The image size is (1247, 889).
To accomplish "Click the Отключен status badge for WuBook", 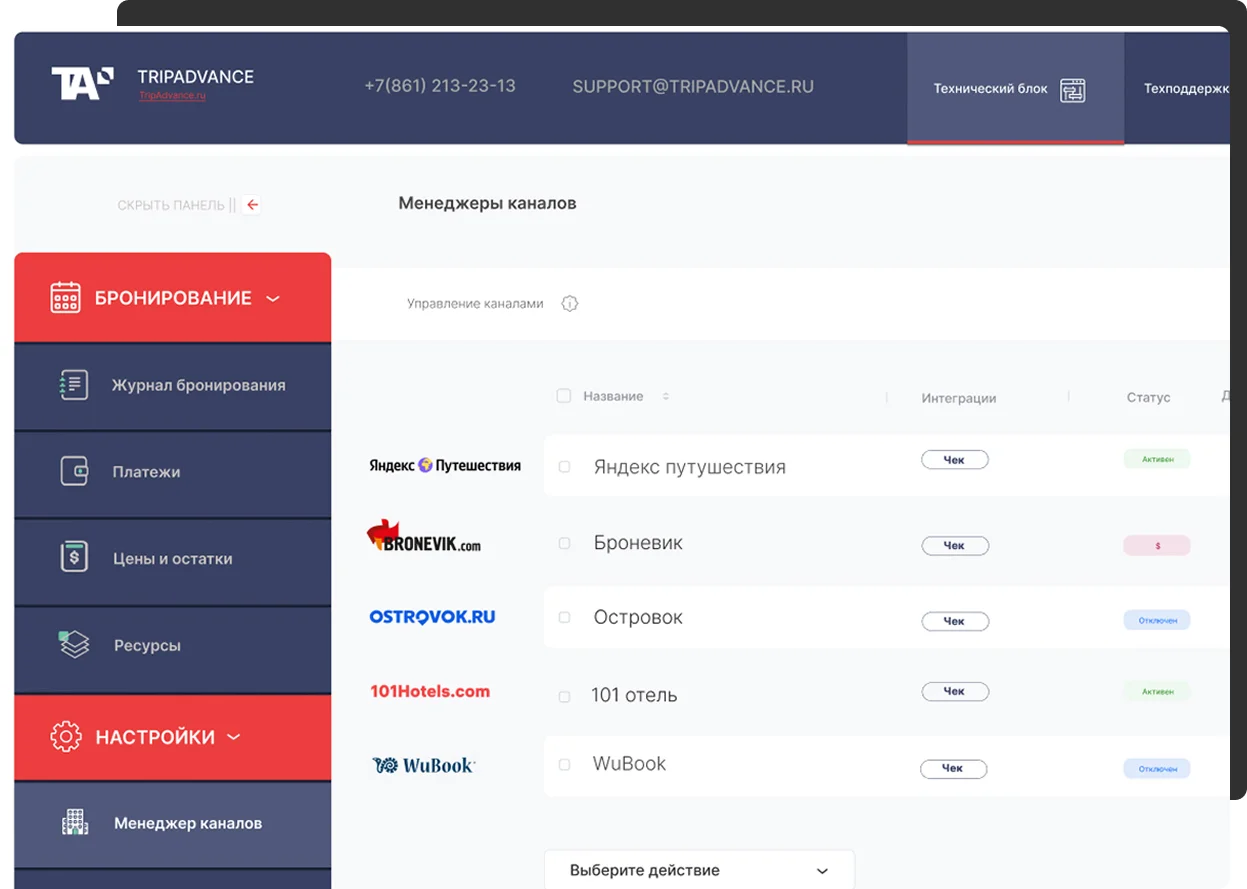I will click(1157, 769).
